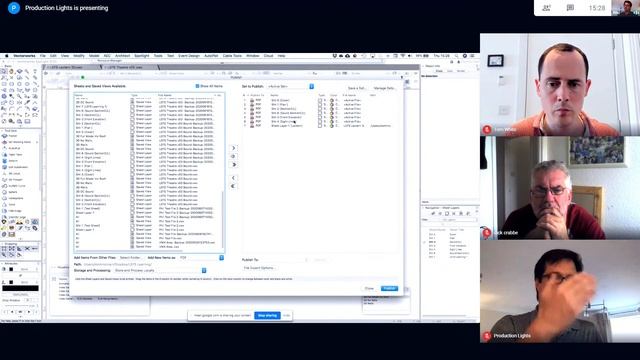Click the Stop sharing button

pos(267,316)
